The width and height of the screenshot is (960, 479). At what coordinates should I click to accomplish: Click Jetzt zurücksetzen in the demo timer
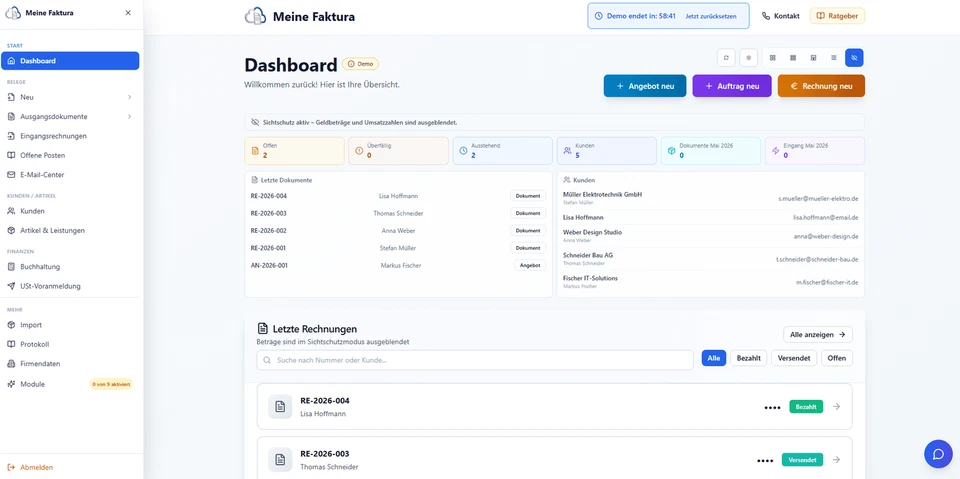[711, 17]
